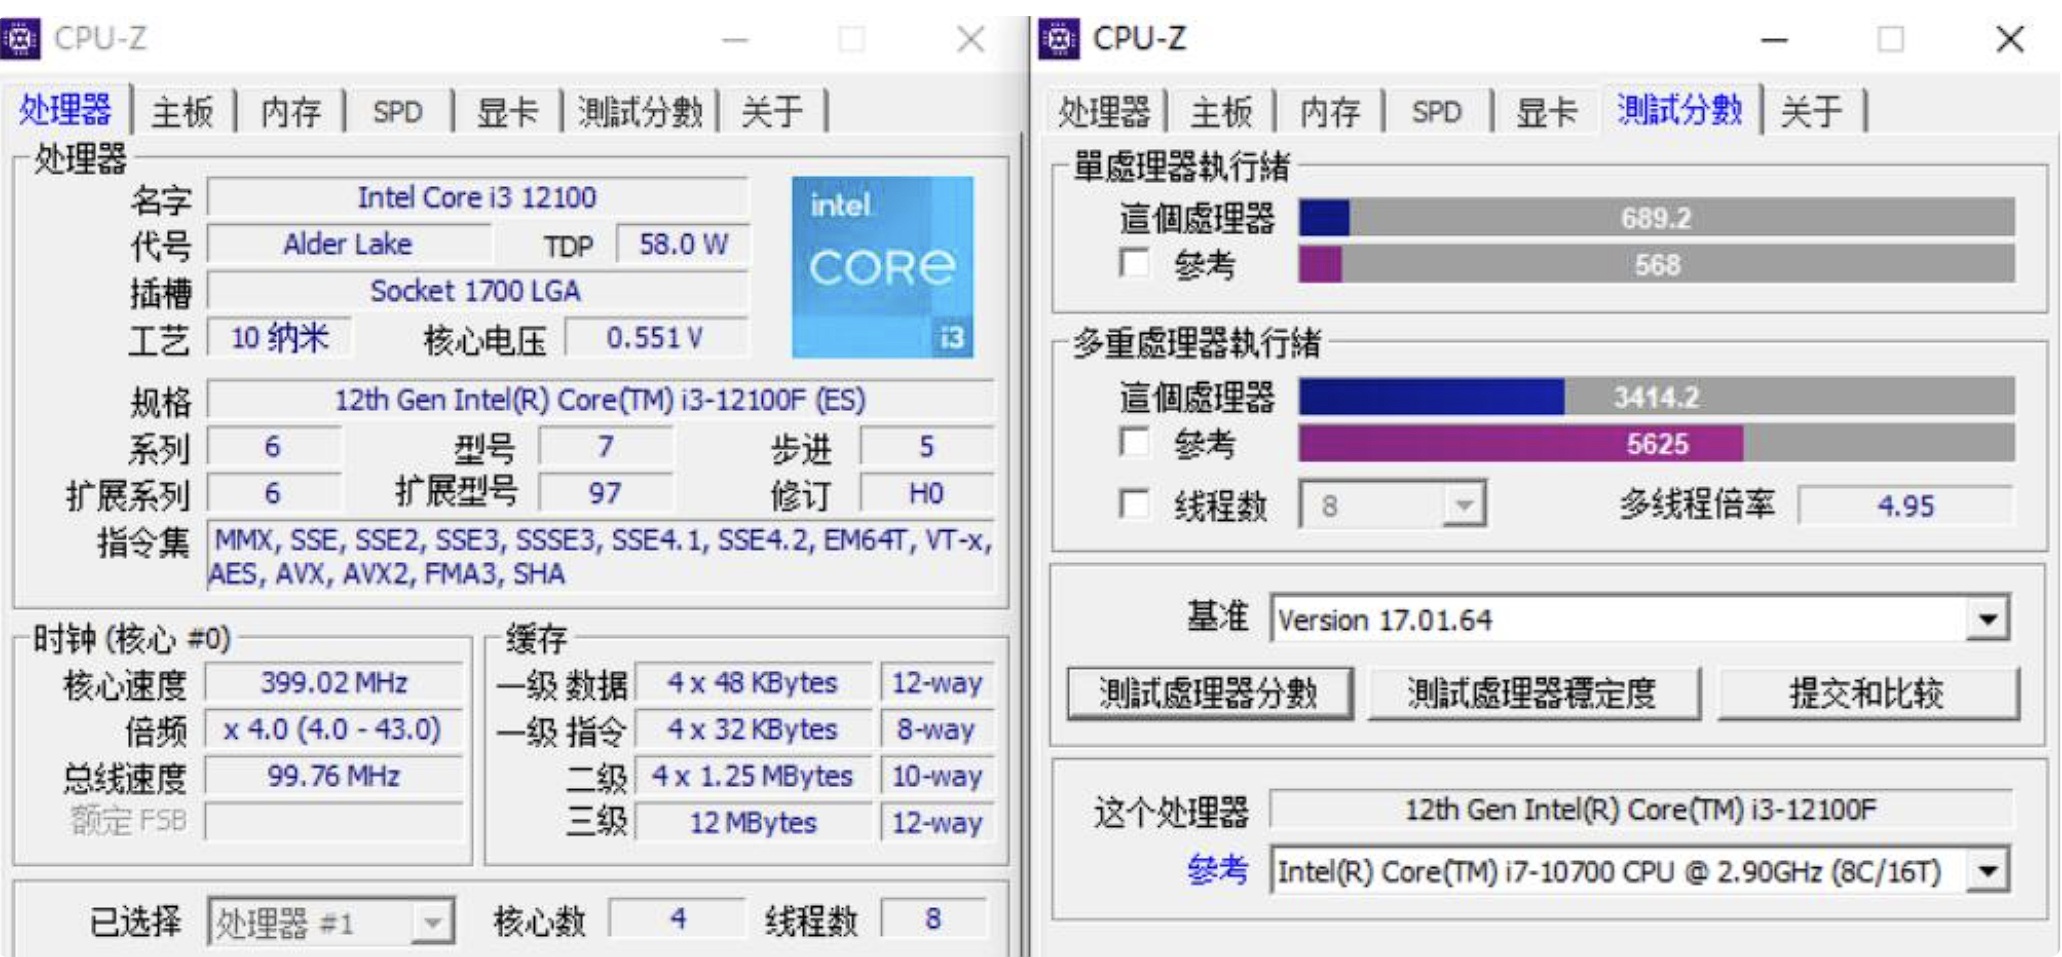Minimize the right CPU-Z window
Screen dimensions: 2062x957
(1774, 39)
